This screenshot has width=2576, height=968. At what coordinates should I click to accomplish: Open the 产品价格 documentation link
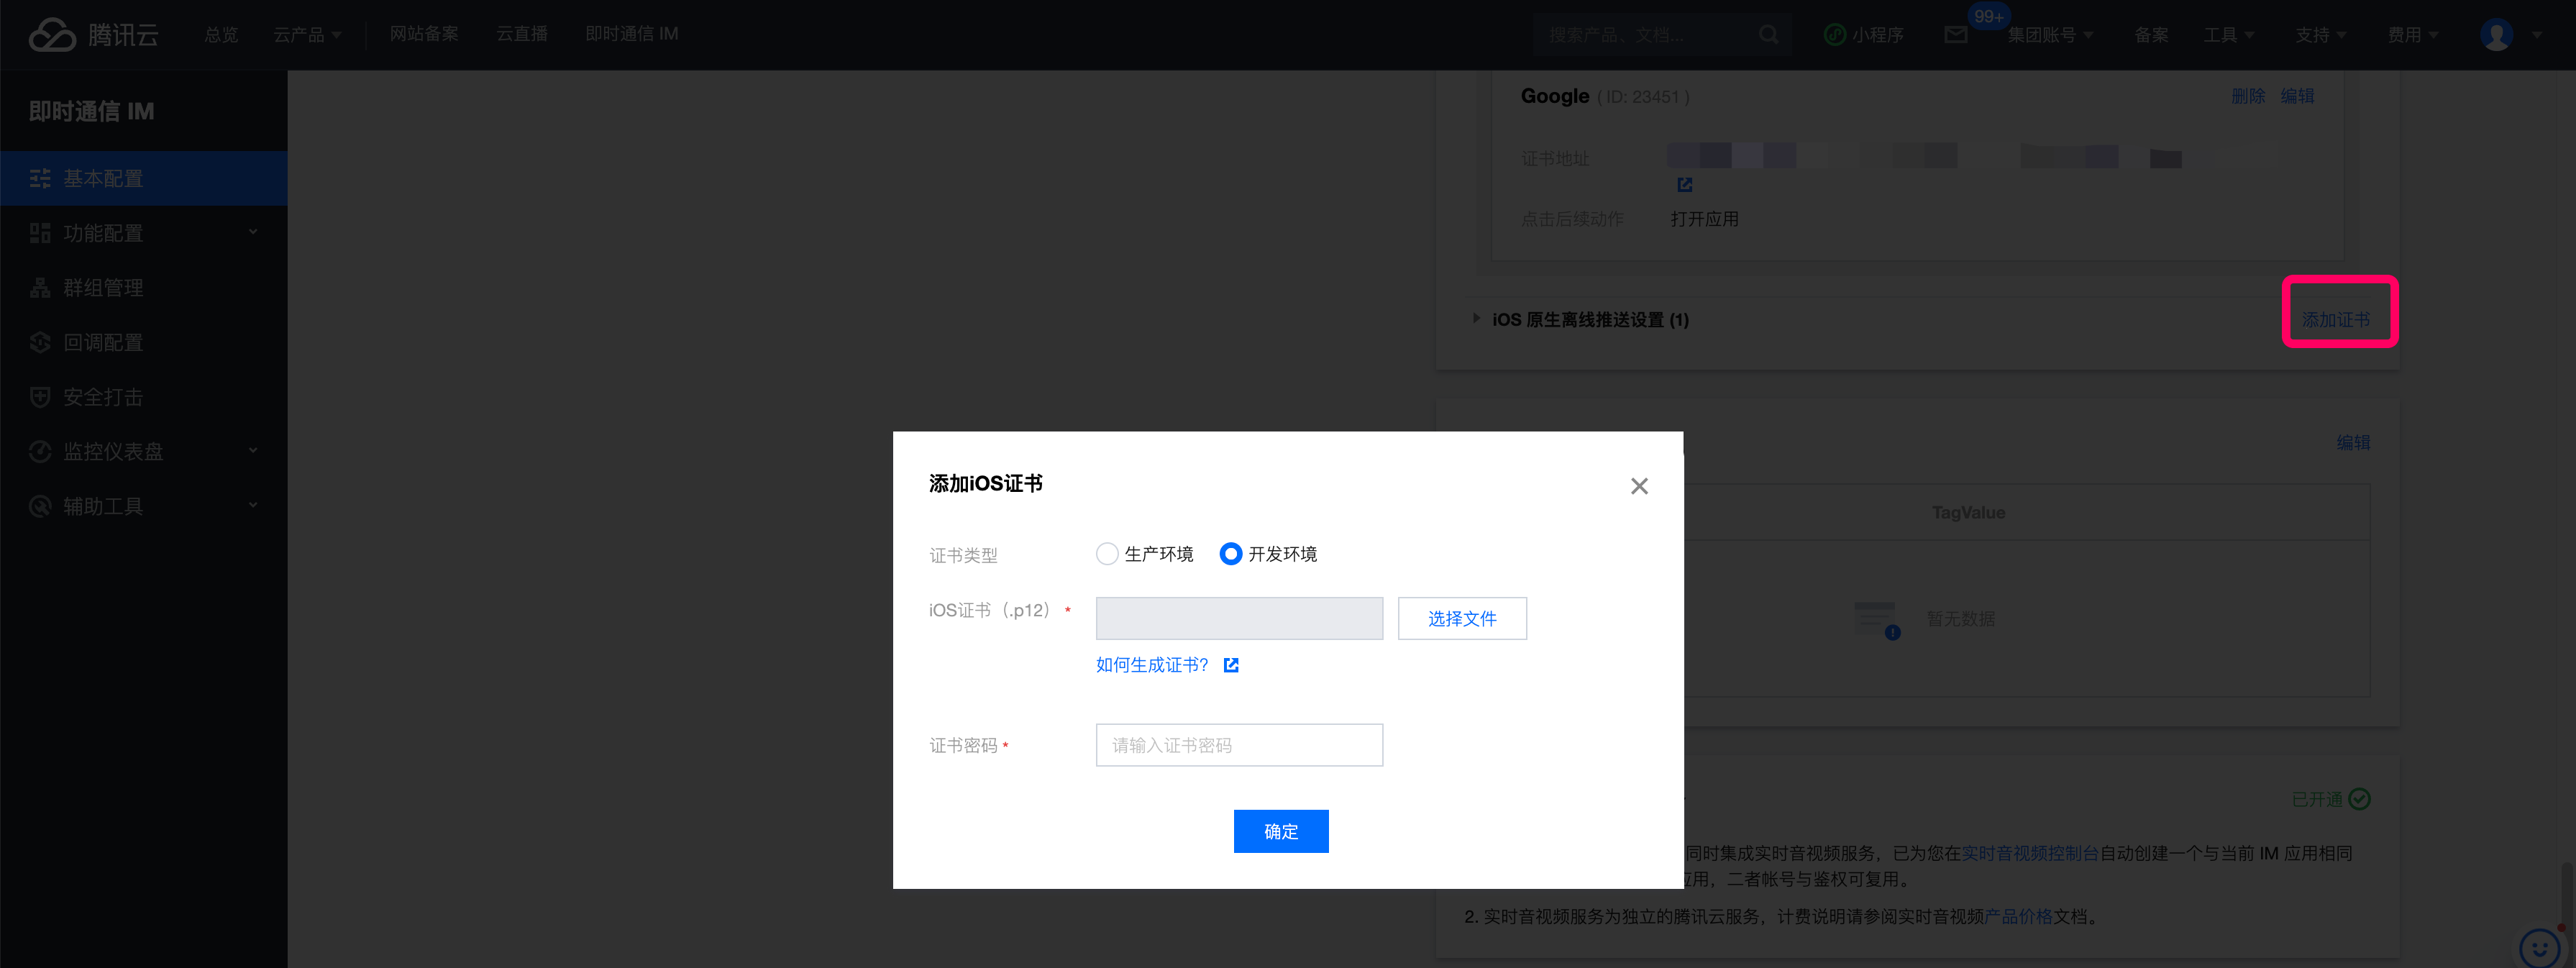point(2018,917)
